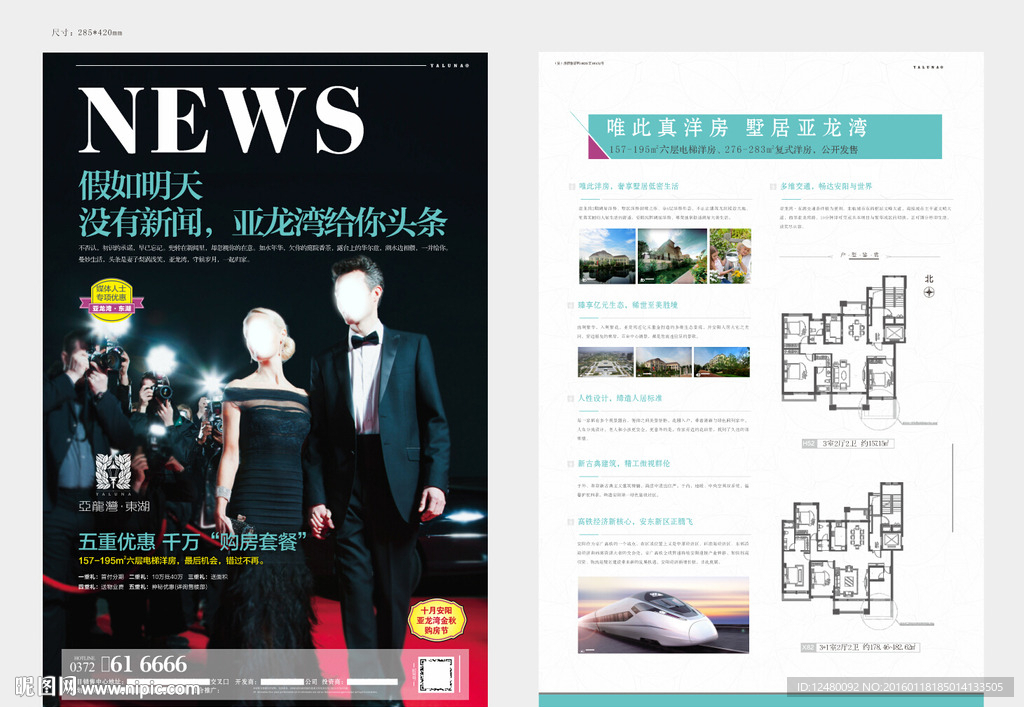Image resolution: width=1024 pixels, height=707 pixels.
Task: Click the magenta triangle accent on the teal banner
Action: point(598,148)
